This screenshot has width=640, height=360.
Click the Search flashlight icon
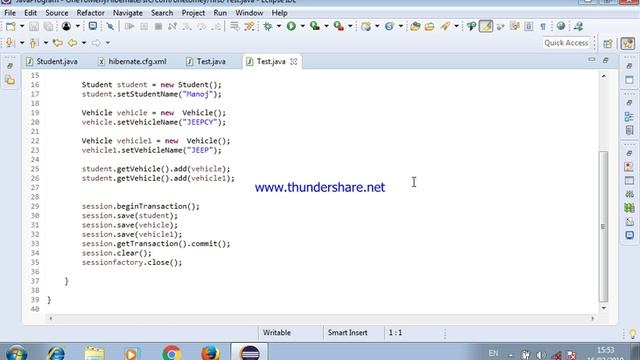pyautogui.click(x=445, y=27)
